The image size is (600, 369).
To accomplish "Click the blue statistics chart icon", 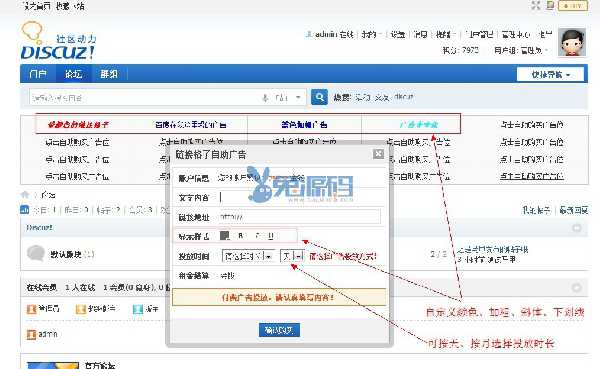I will click(24, 209).
